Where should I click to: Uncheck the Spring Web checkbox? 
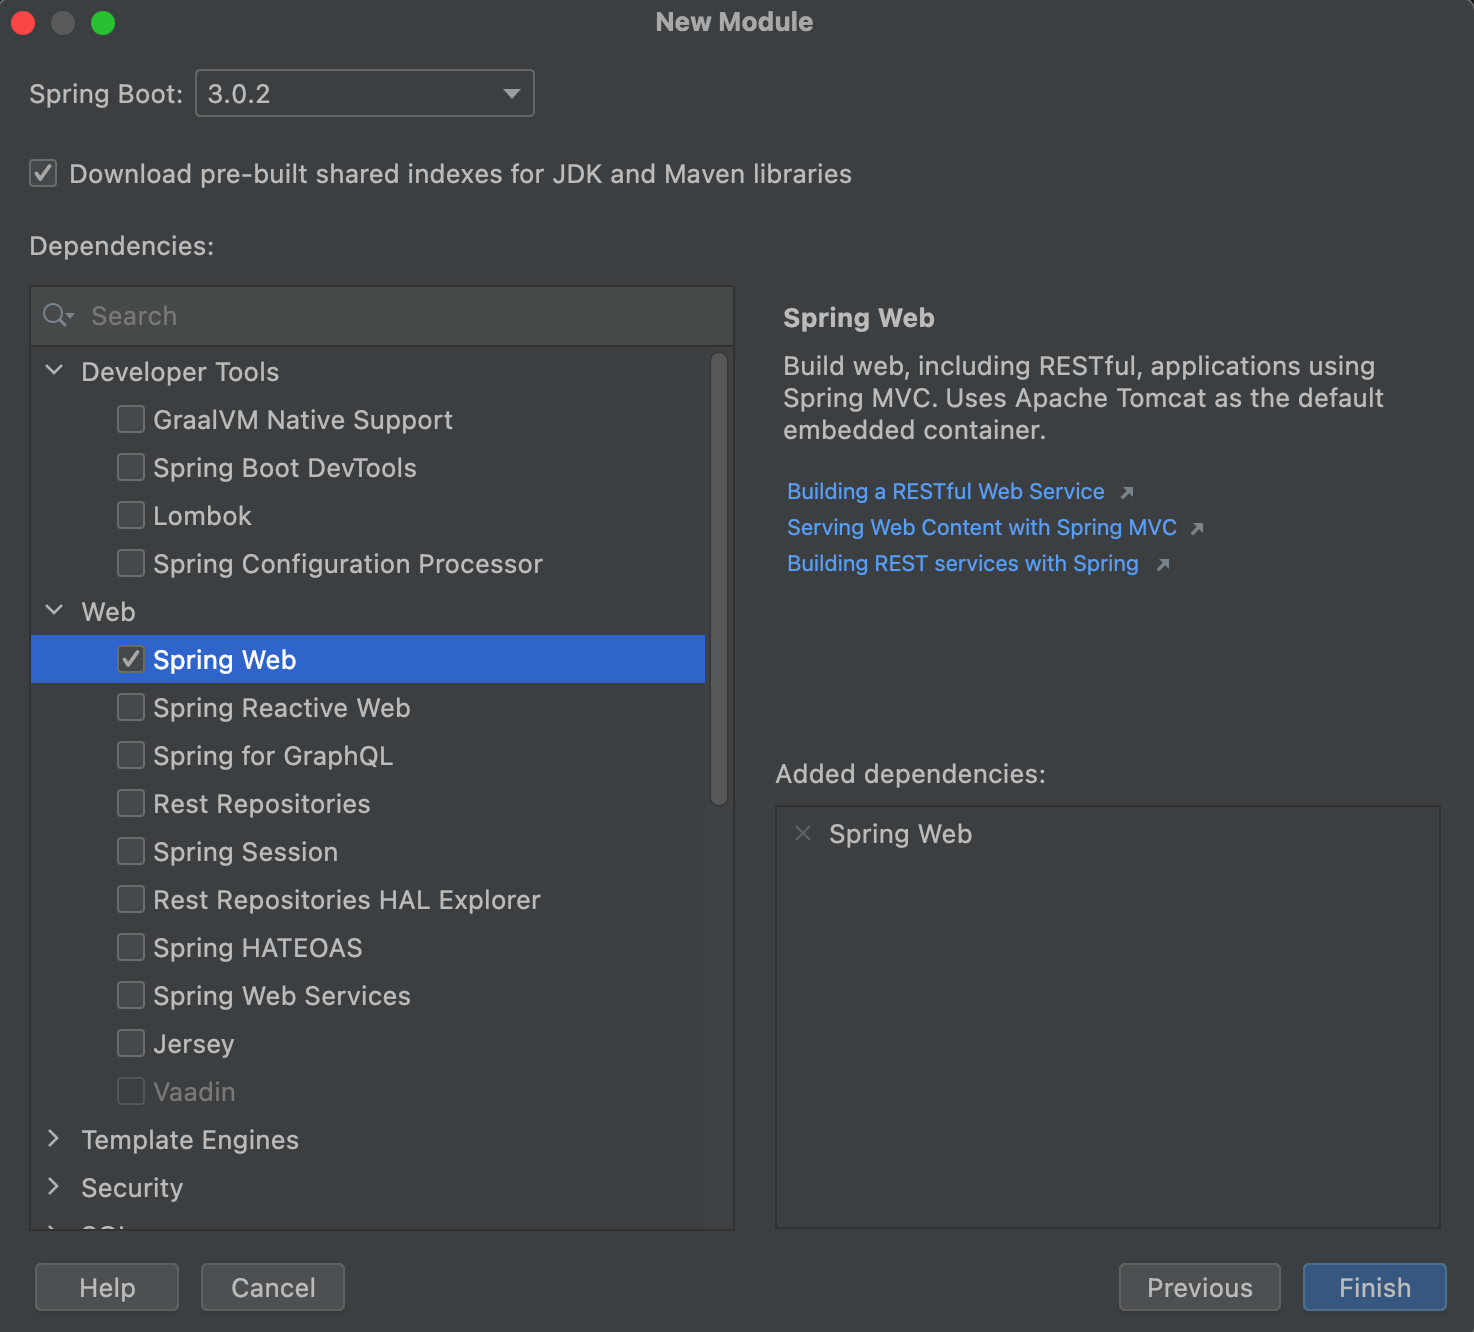[x=131, y=659]
